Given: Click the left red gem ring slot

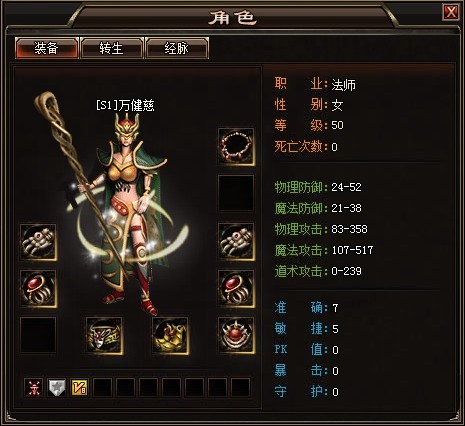Looking at the screenshot, I should (38, 289).
